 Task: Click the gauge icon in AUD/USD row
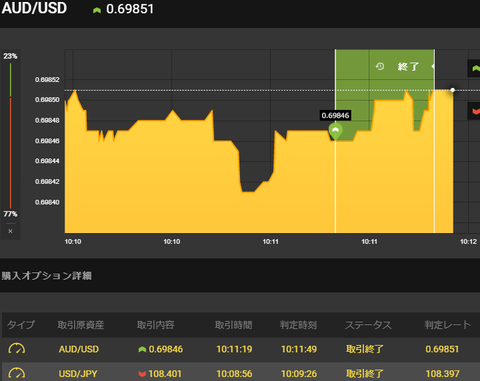pos(17,349)
